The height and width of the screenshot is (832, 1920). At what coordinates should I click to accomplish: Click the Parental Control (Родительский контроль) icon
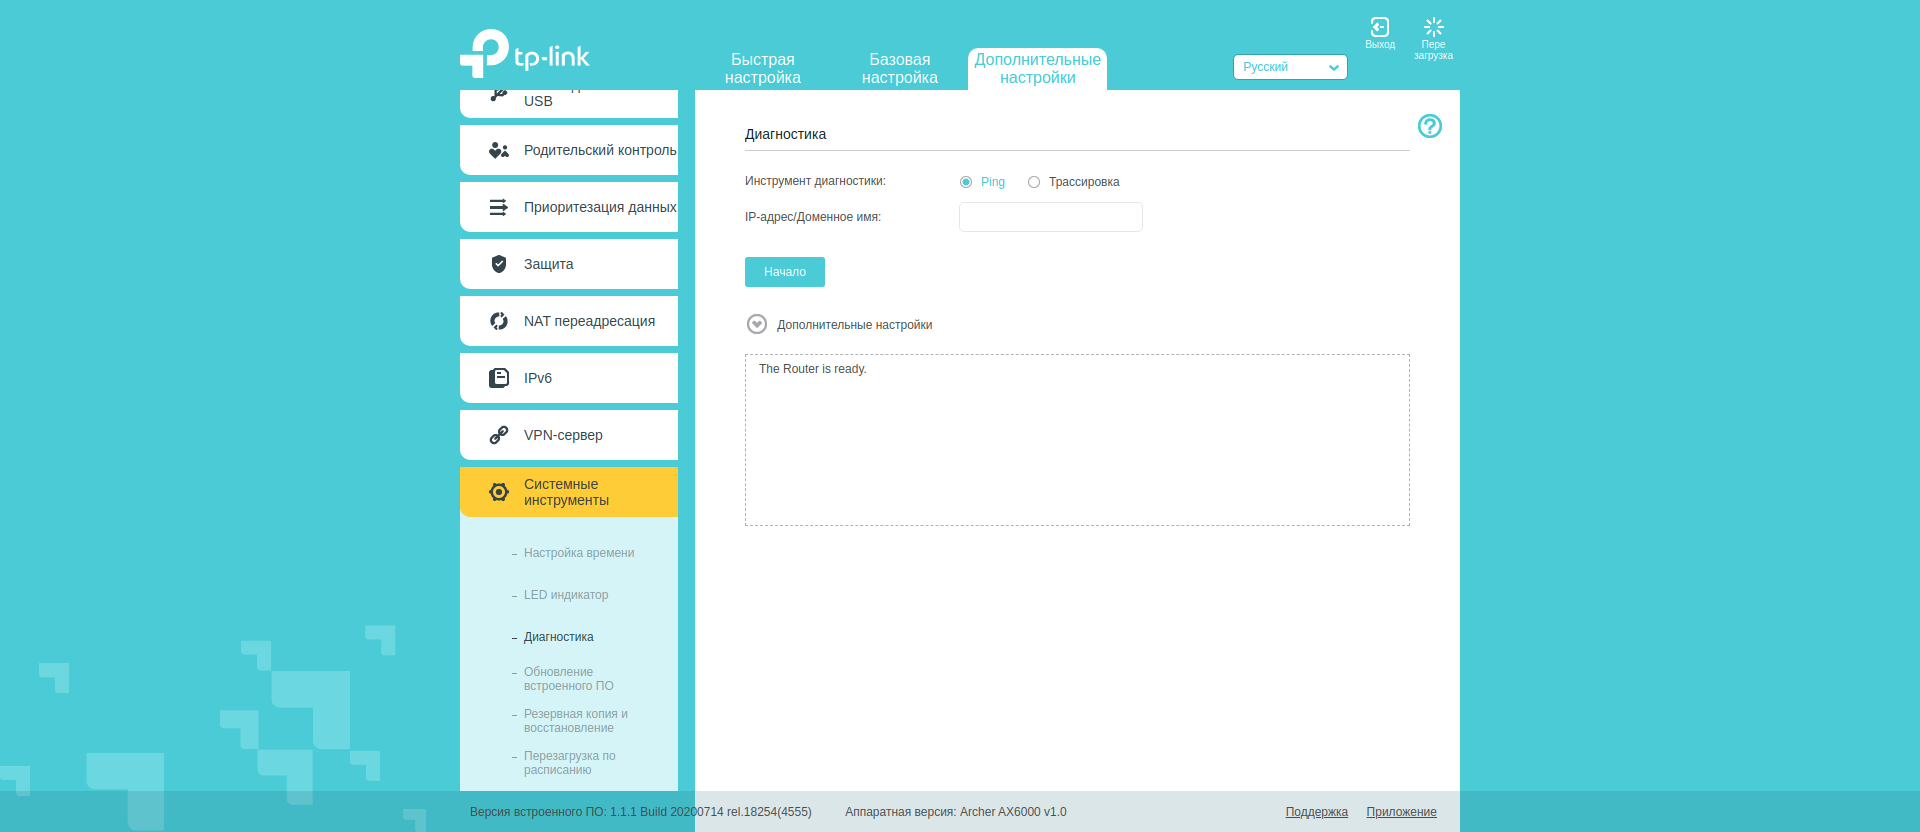(x=499, y=150)
